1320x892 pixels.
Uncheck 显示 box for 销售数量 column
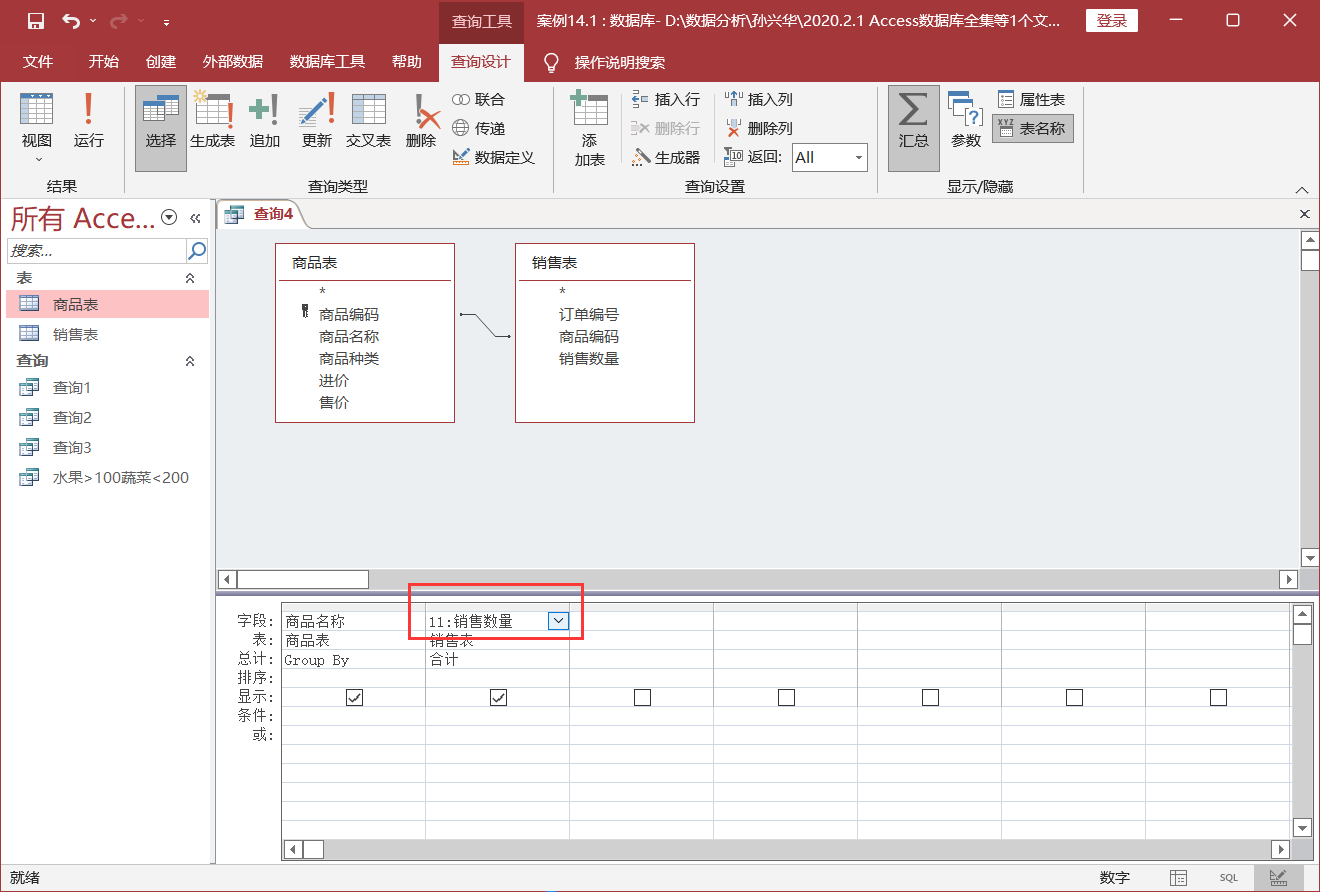498,698
